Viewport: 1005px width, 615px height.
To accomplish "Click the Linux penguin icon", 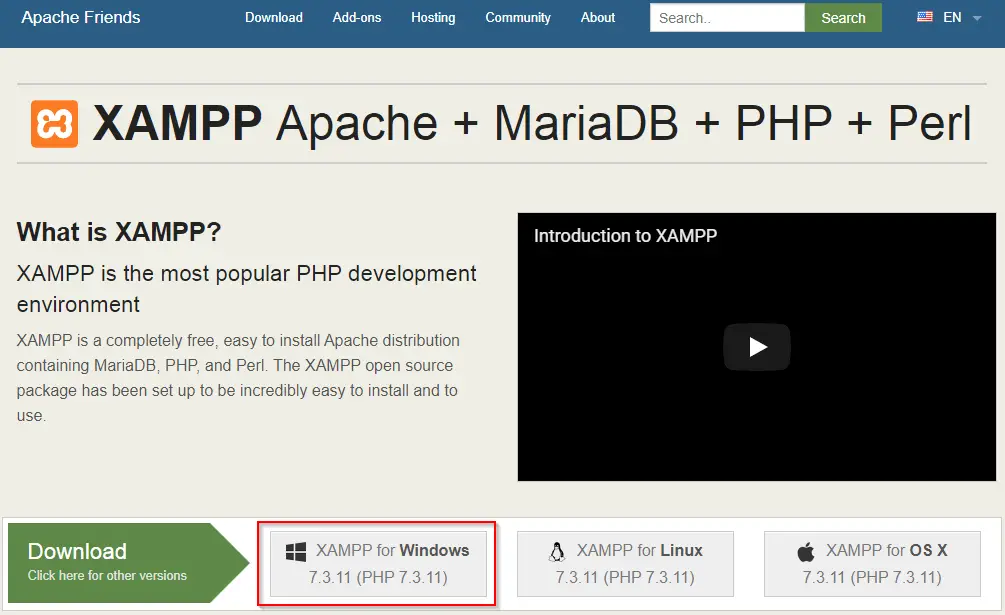I will (x=557, y=552).
